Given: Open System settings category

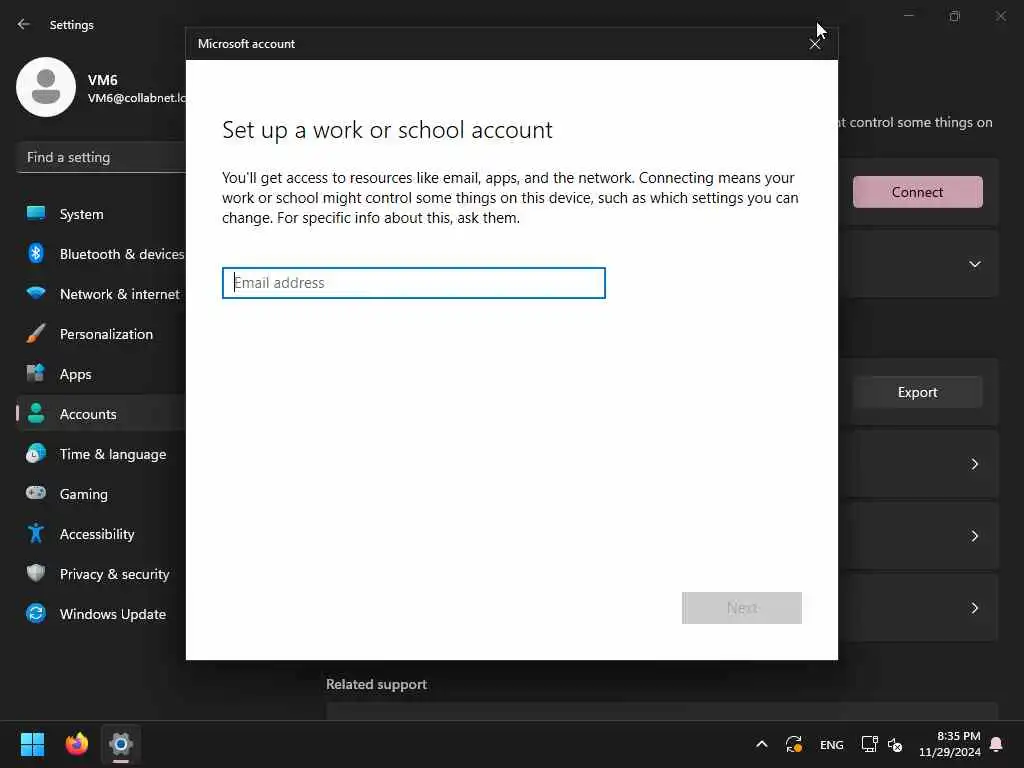Looking at the screenshot, I should click(101, 214).
